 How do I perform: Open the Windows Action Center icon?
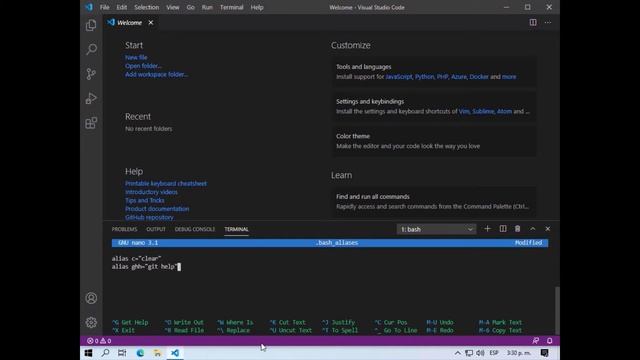pyautogui.click(x=544, y=353)
